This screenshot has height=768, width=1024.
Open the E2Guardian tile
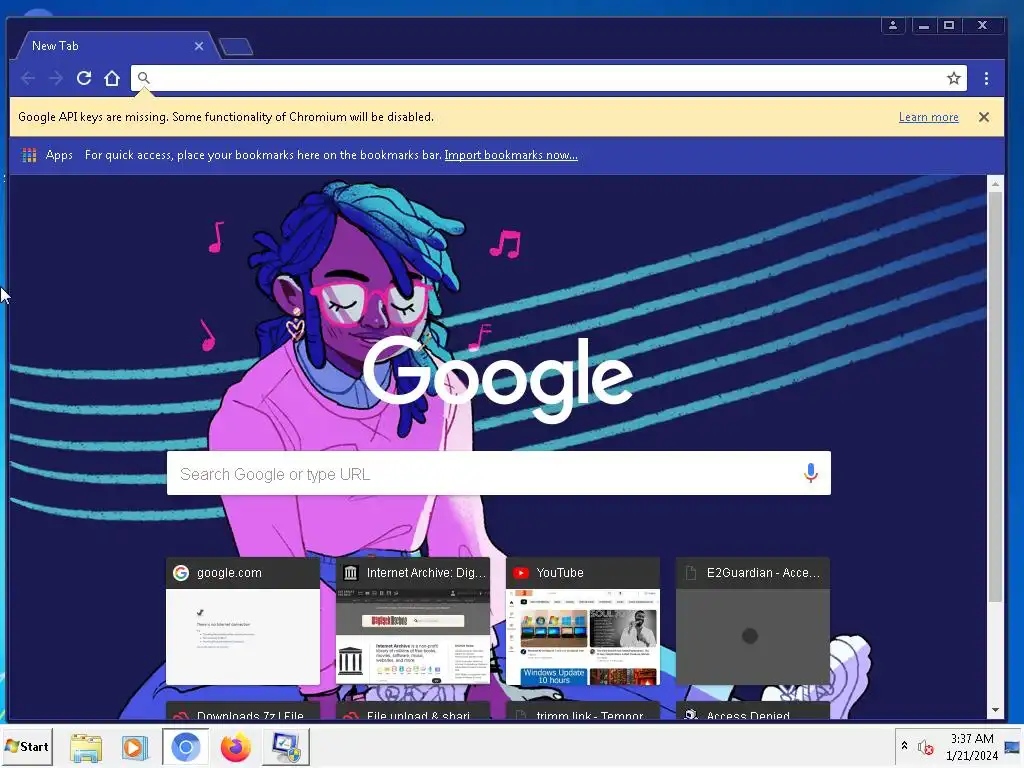tap(753, 621)
